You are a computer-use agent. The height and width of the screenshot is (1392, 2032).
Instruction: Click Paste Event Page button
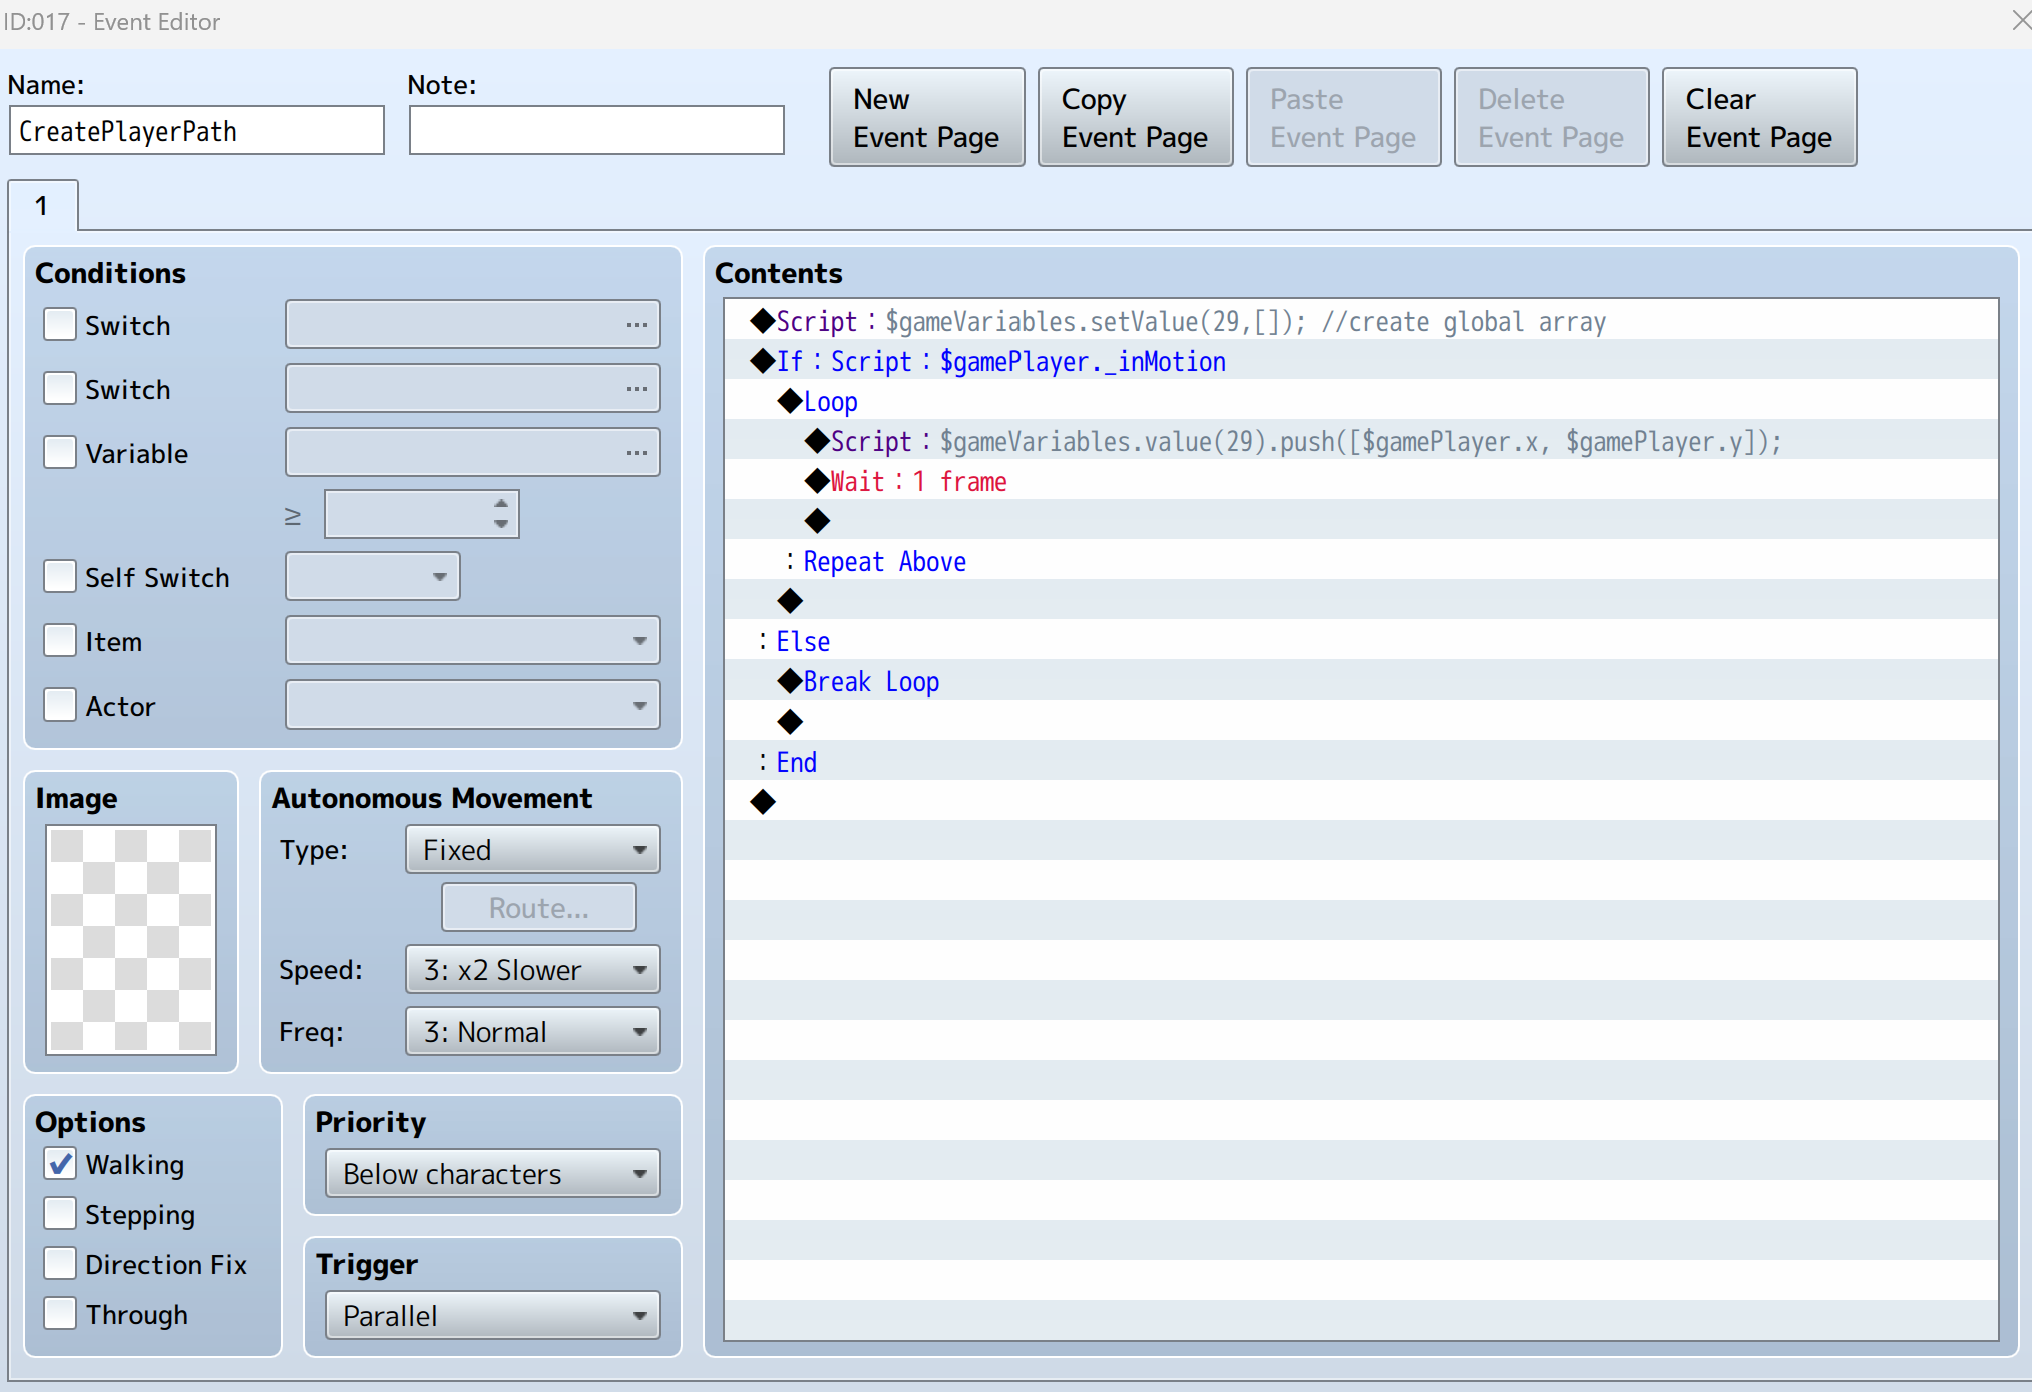1343,118
